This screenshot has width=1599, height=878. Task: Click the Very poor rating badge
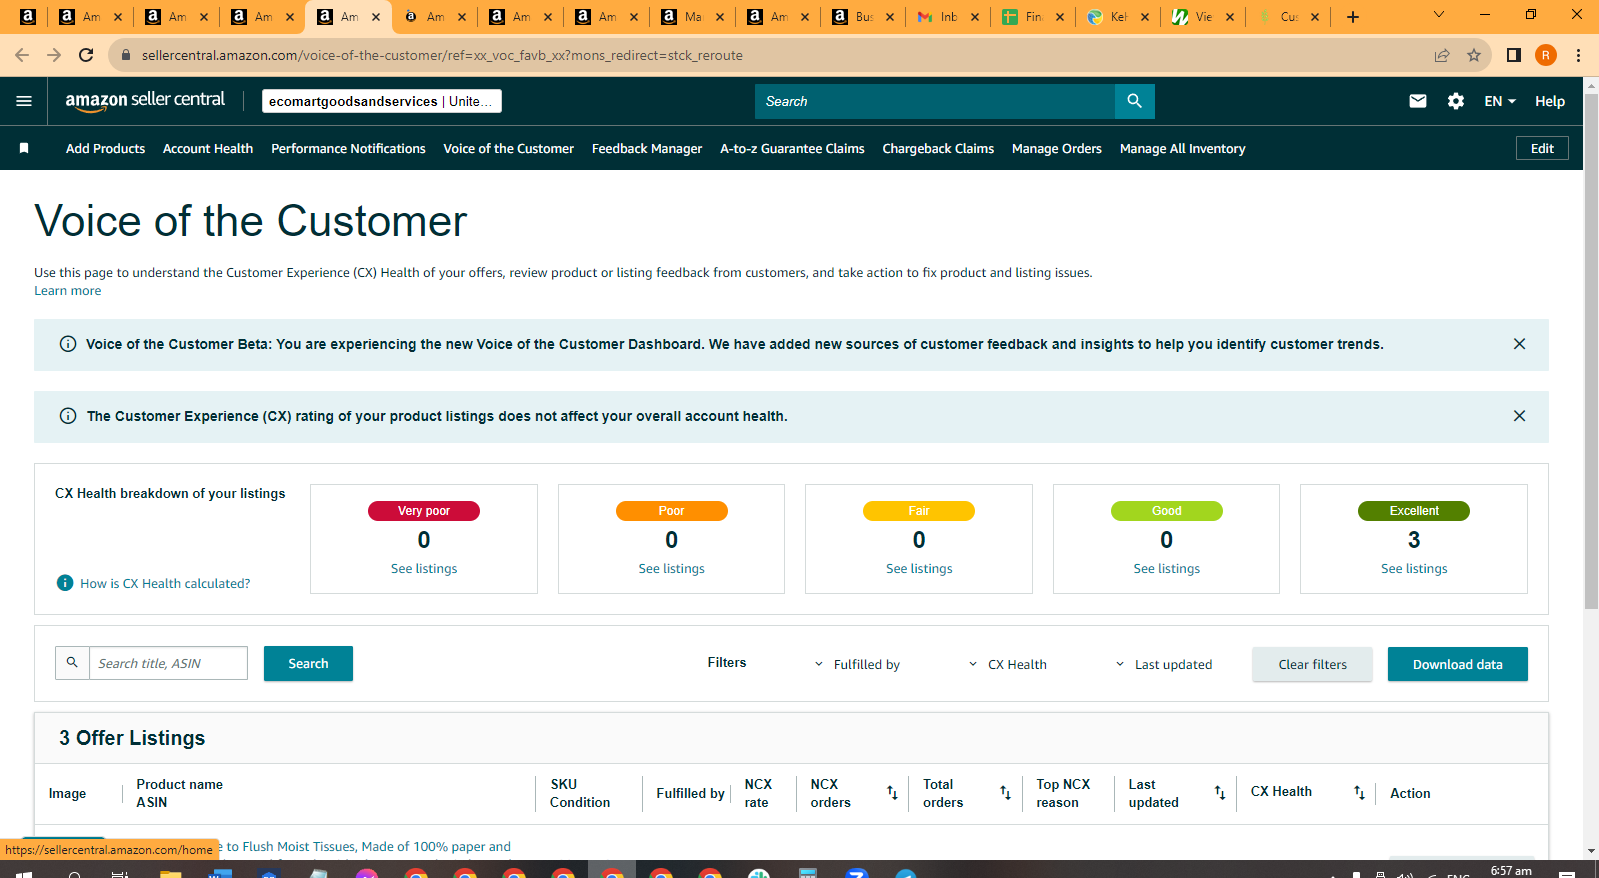coord(424,511)
